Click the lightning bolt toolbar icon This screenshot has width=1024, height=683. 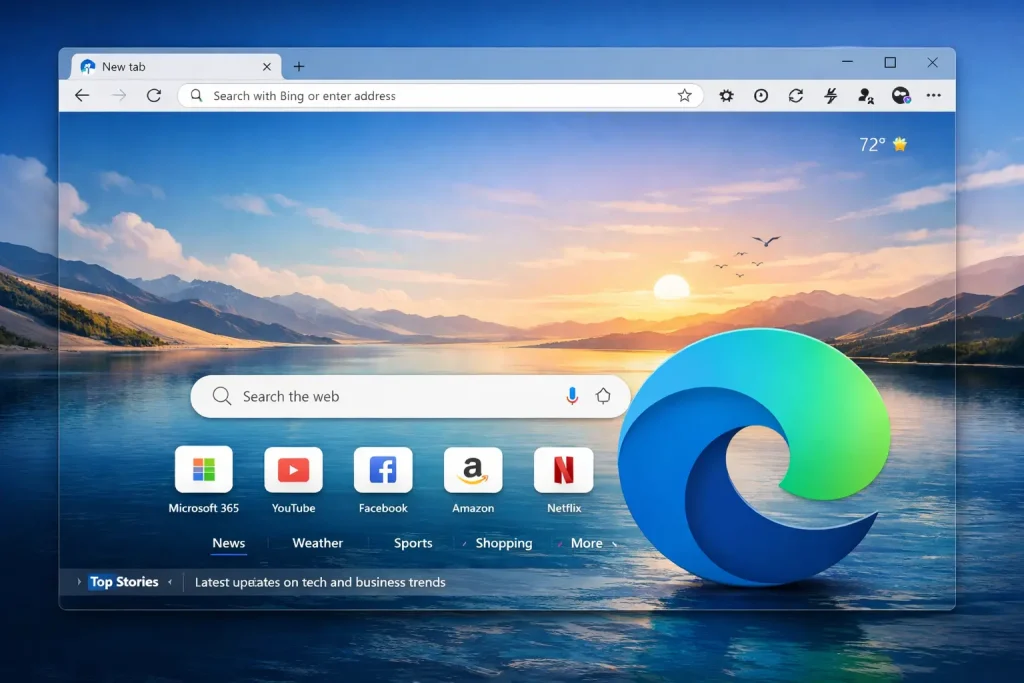point(831,96)
